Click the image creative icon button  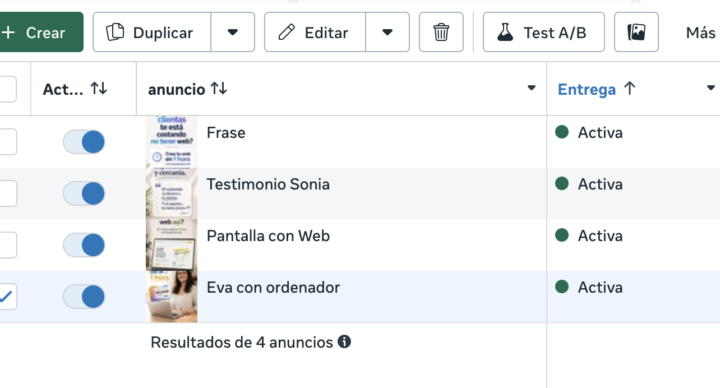(x=636, y=32)
